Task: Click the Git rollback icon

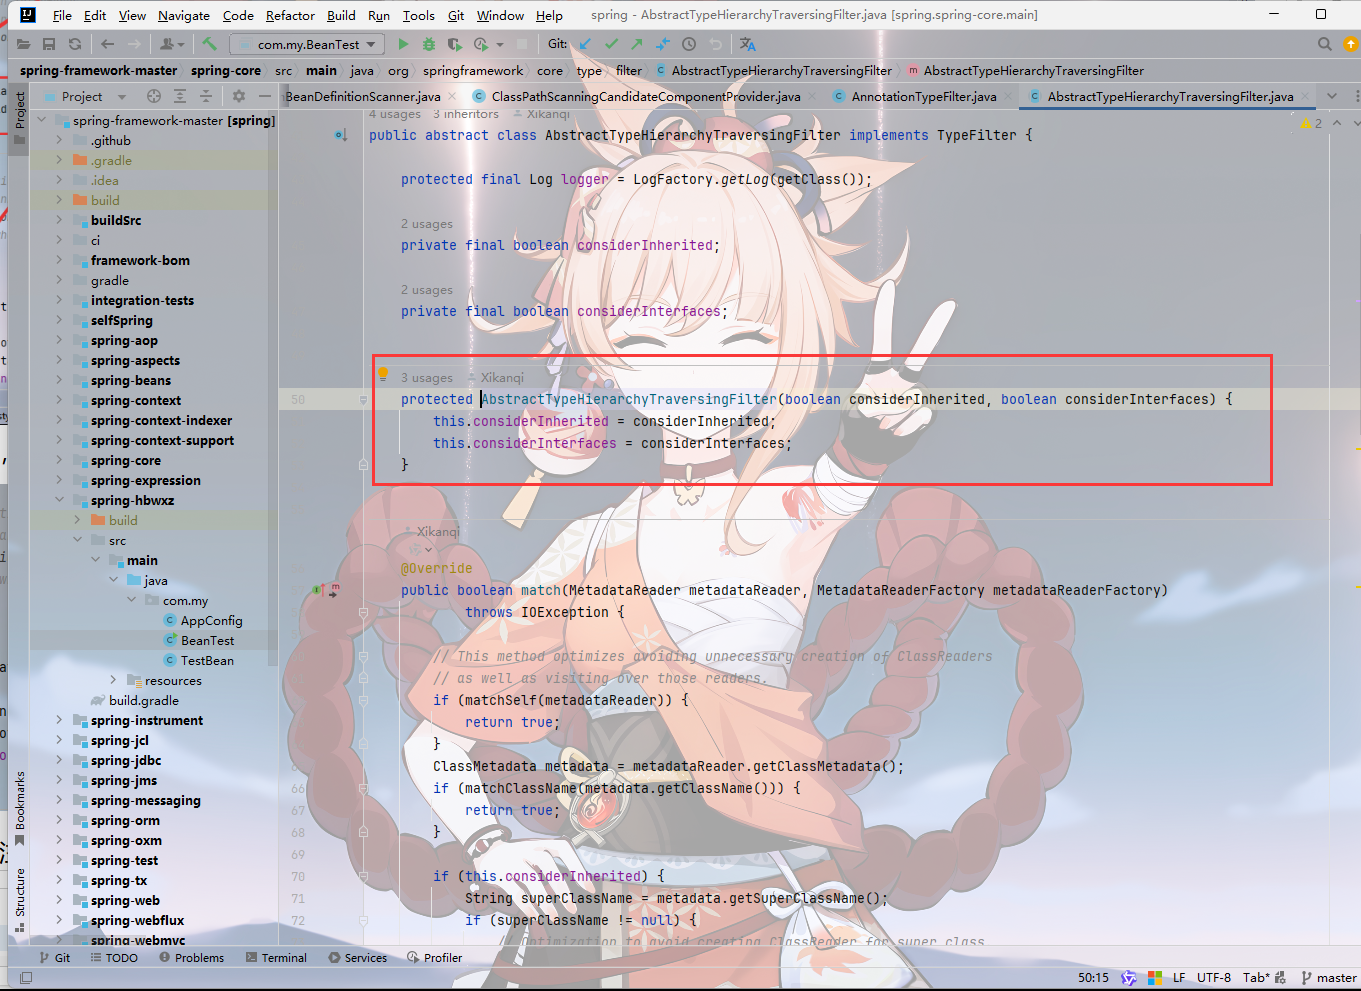Action: pos(715,44)
